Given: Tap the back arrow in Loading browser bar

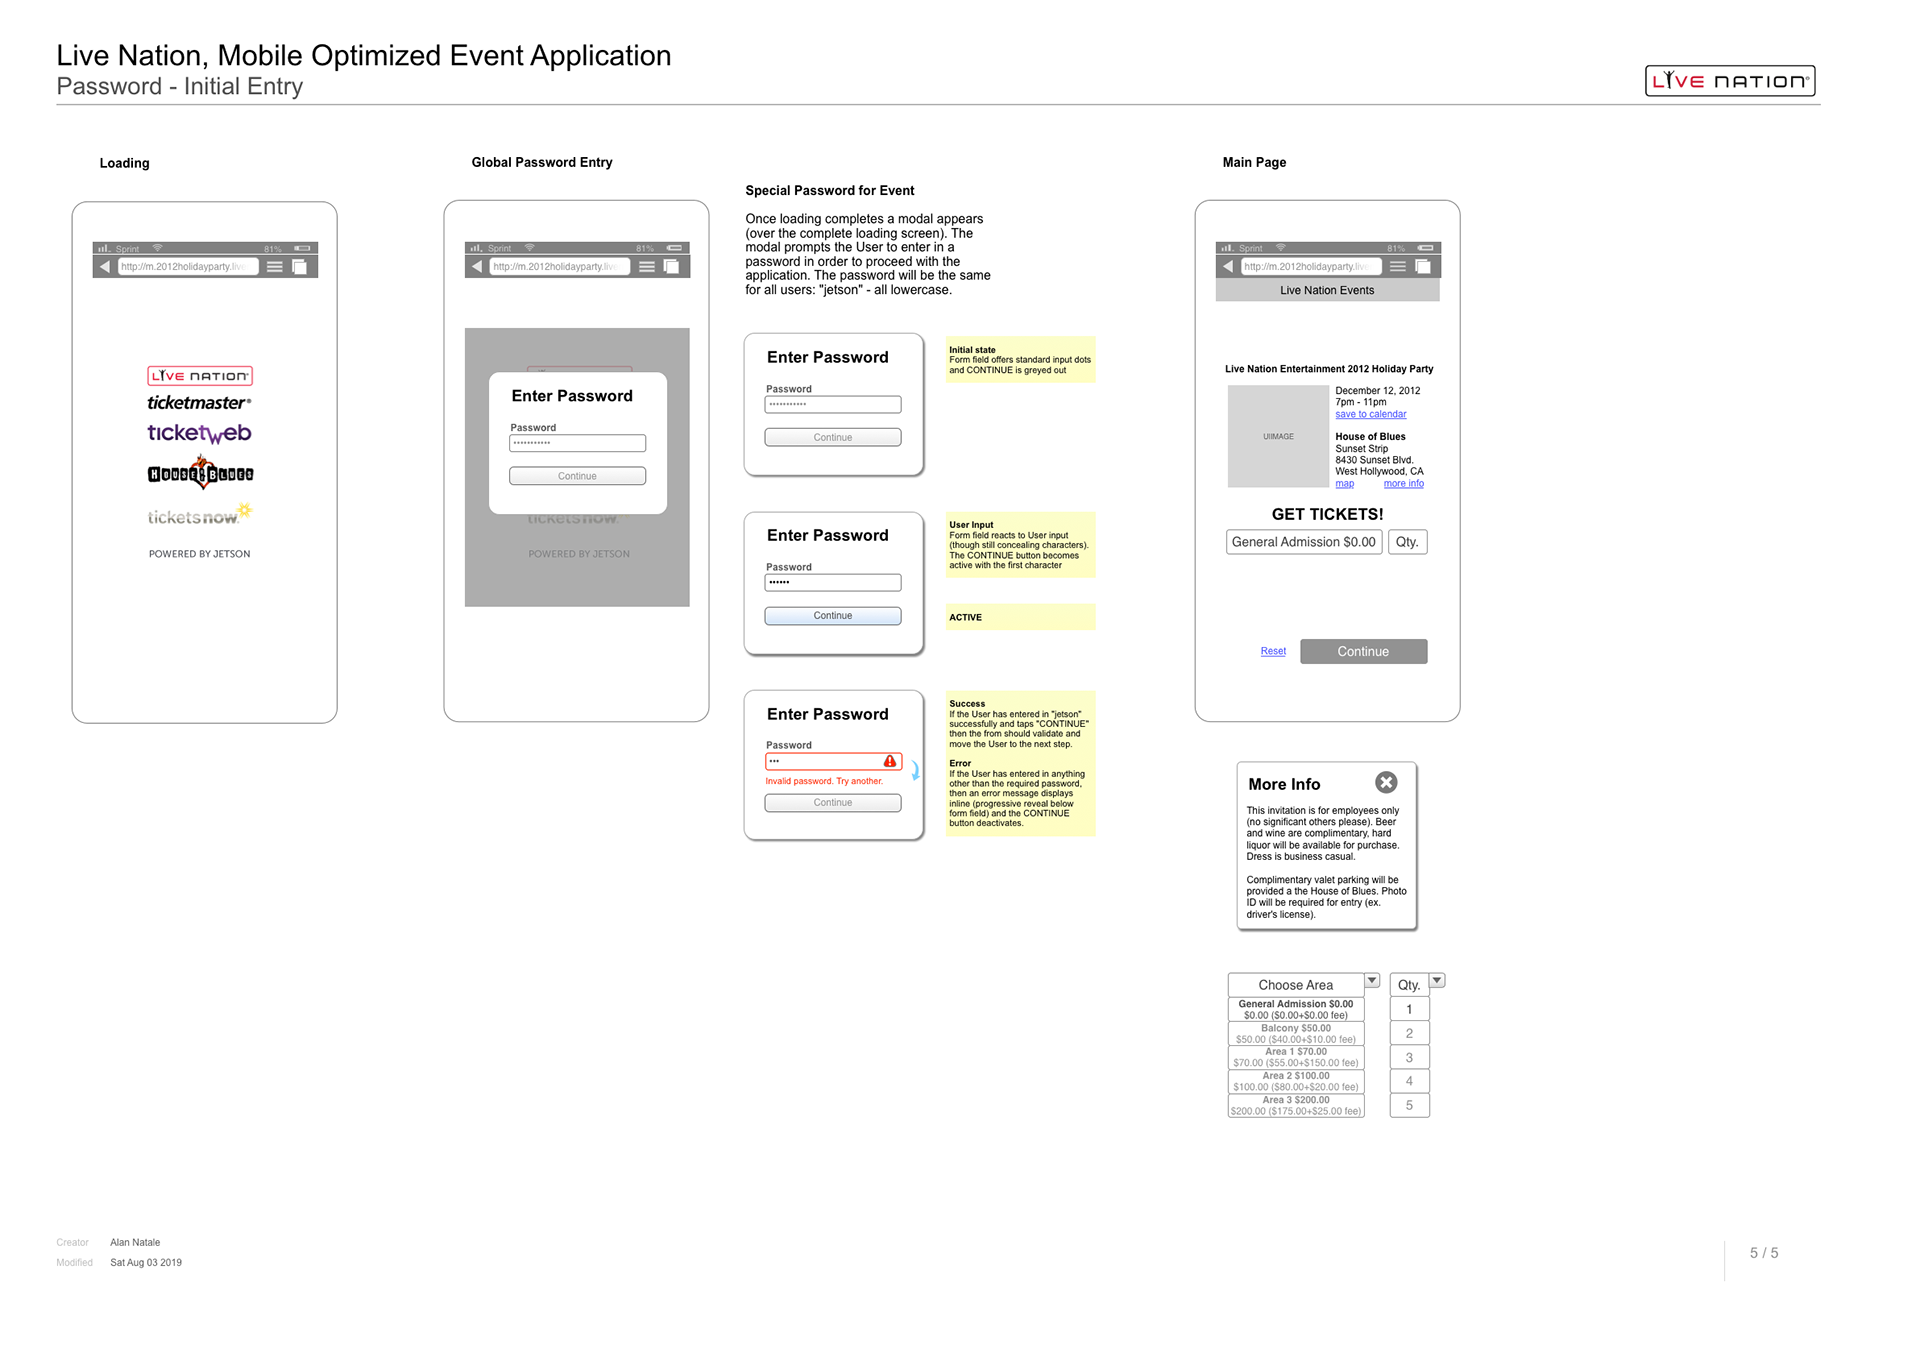Looking at the screenshot, I should click(x=105, y=267).
